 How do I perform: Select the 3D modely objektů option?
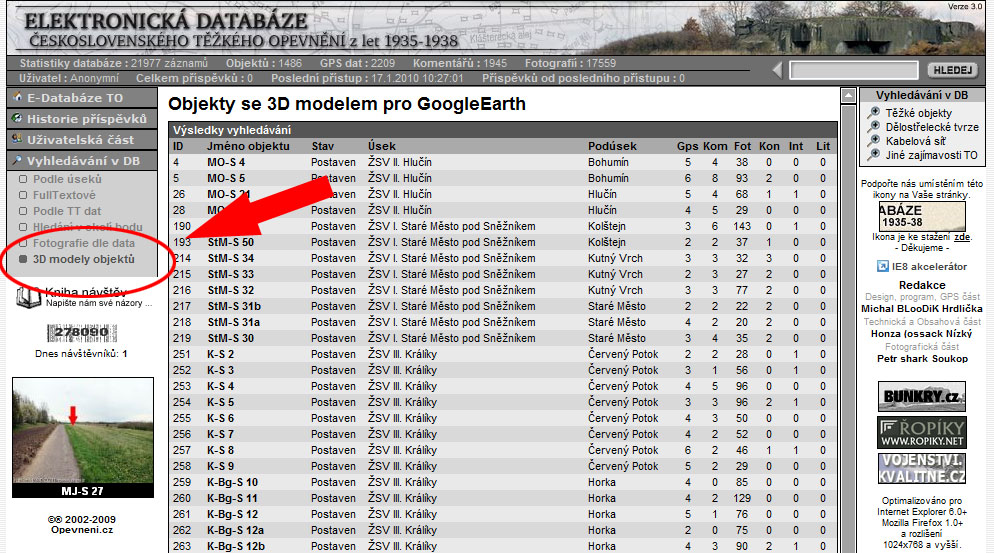tap(83, 259)
